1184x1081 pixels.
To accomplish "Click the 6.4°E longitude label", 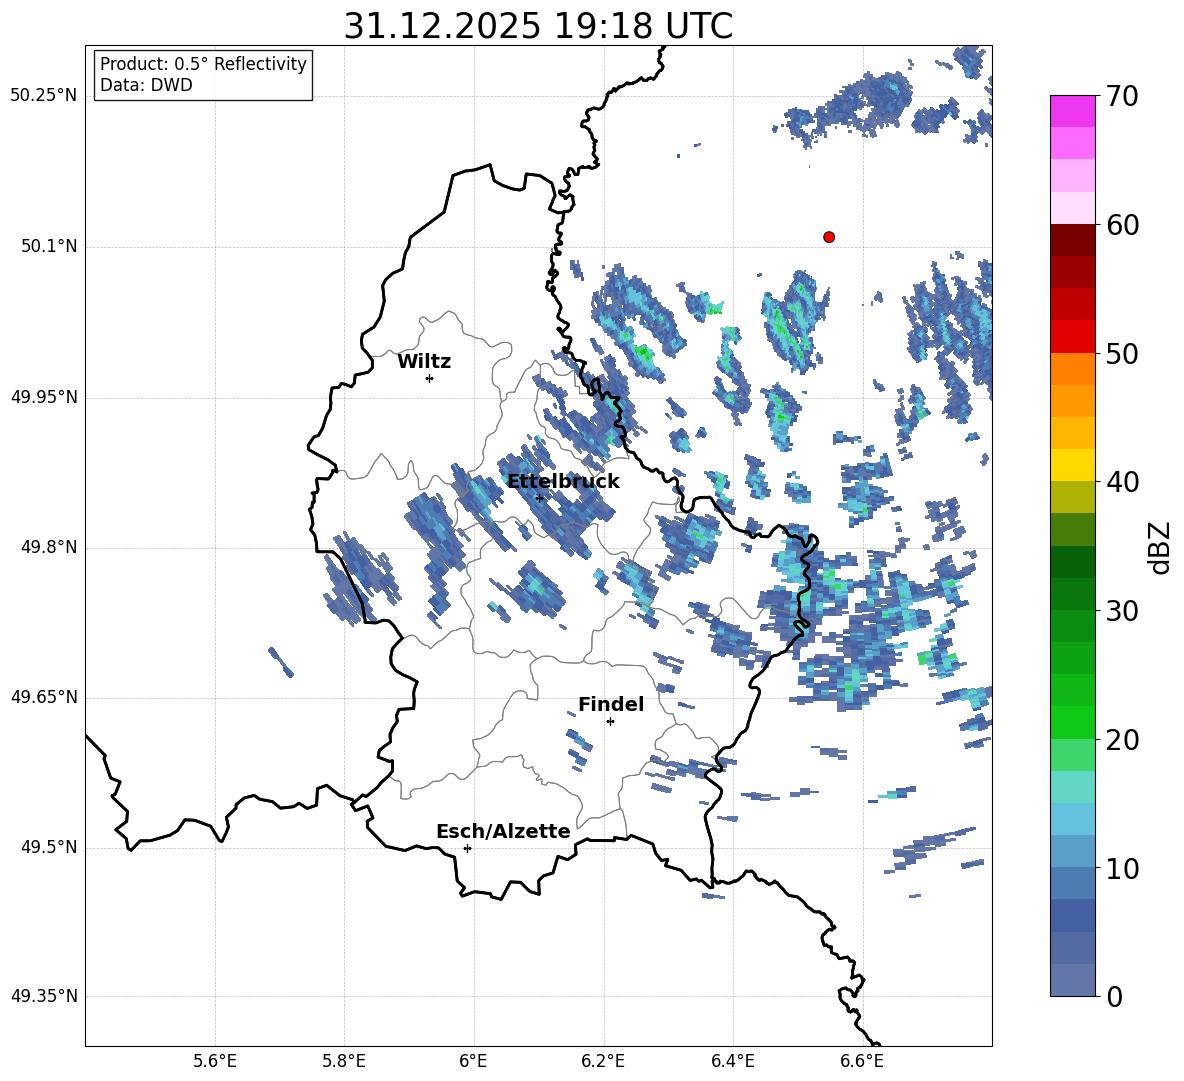I will pos(732,1061).
